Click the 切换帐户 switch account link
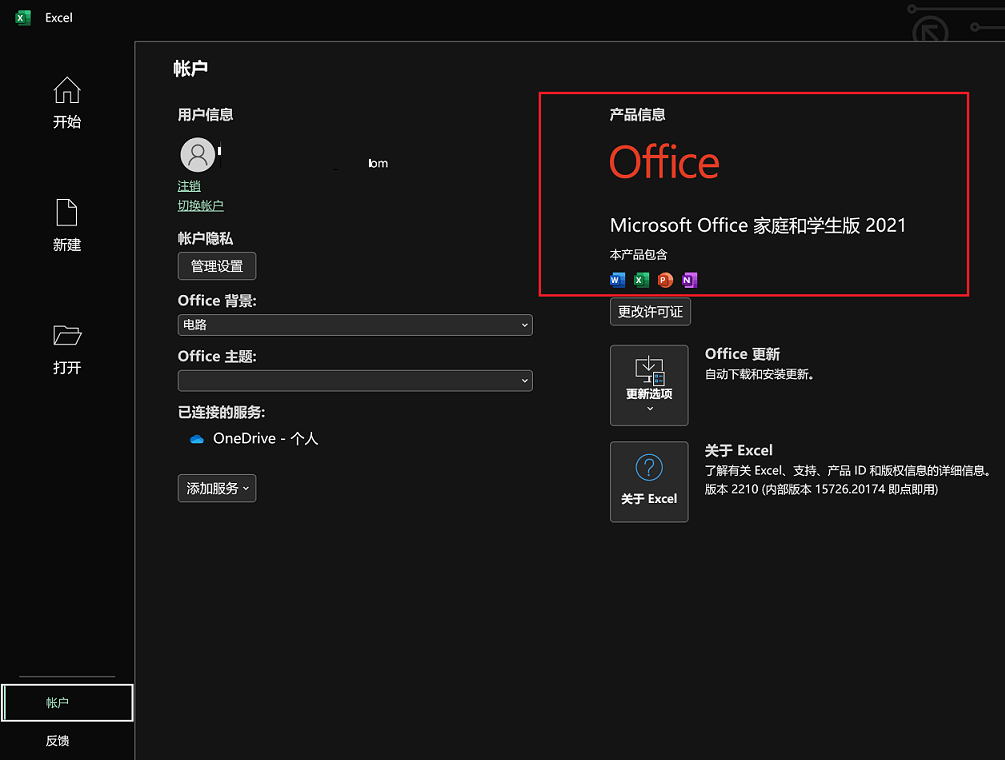The height and width of the screenshot is (760, 1005). pos(201,206)
